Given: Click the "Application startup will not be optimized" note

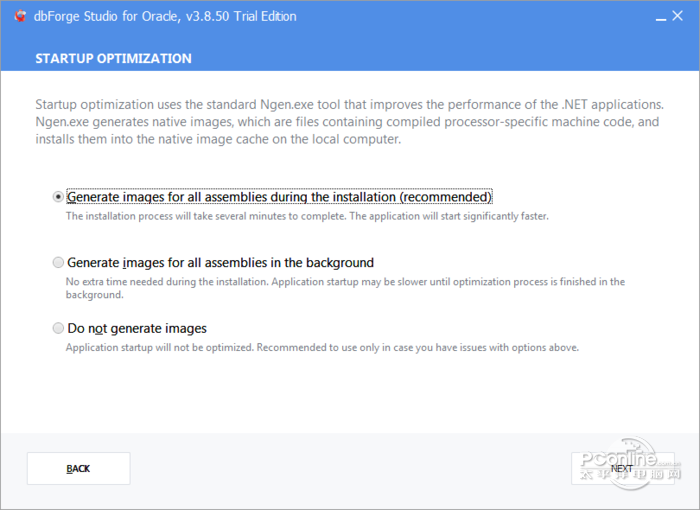Looking at the screenshot, I should pos(322,347).
